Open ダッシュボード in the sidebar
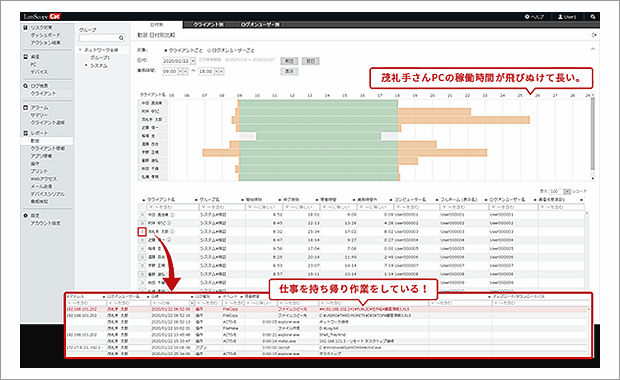 tap(45, 35)
